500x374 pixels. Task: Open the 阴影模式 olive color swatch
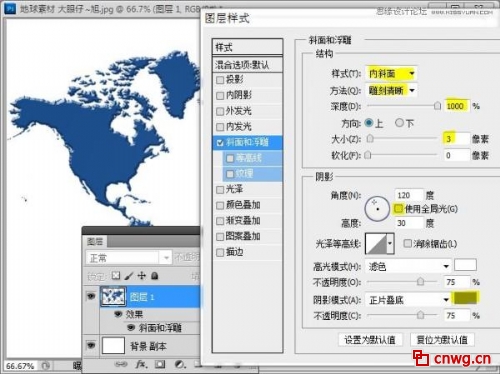pyautogui.click(x=465, y=298)
